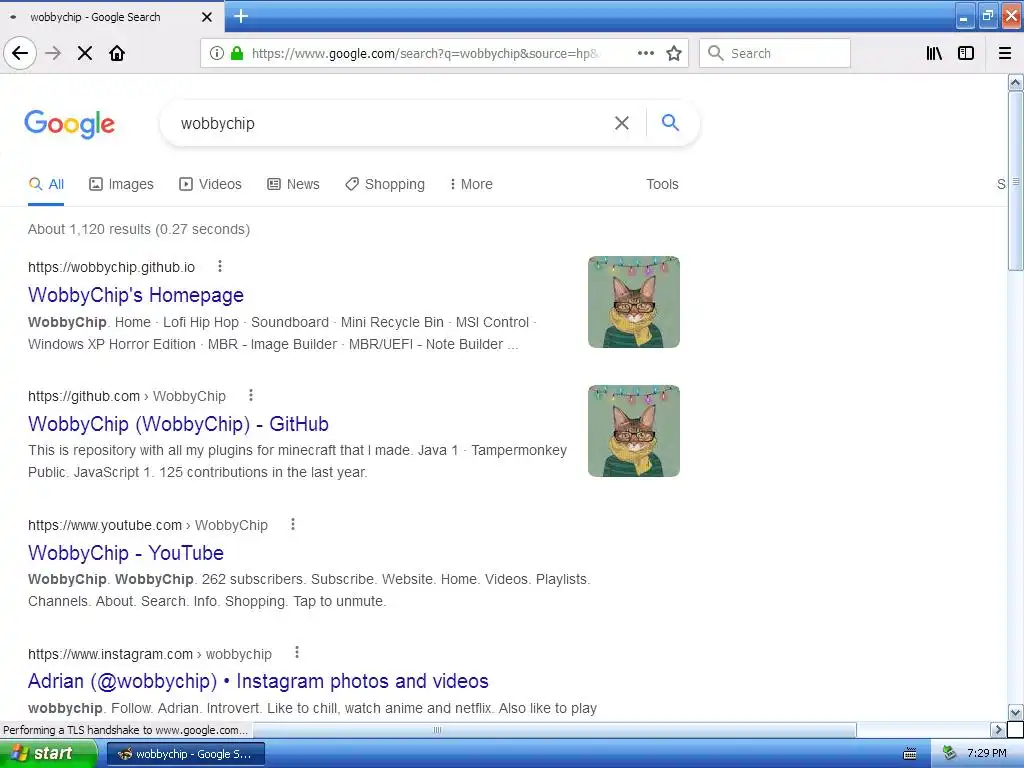Open Adrian (@wobbychip) Instagram link
This screenshot has height=768, width=1024.
tap(258, 681)
